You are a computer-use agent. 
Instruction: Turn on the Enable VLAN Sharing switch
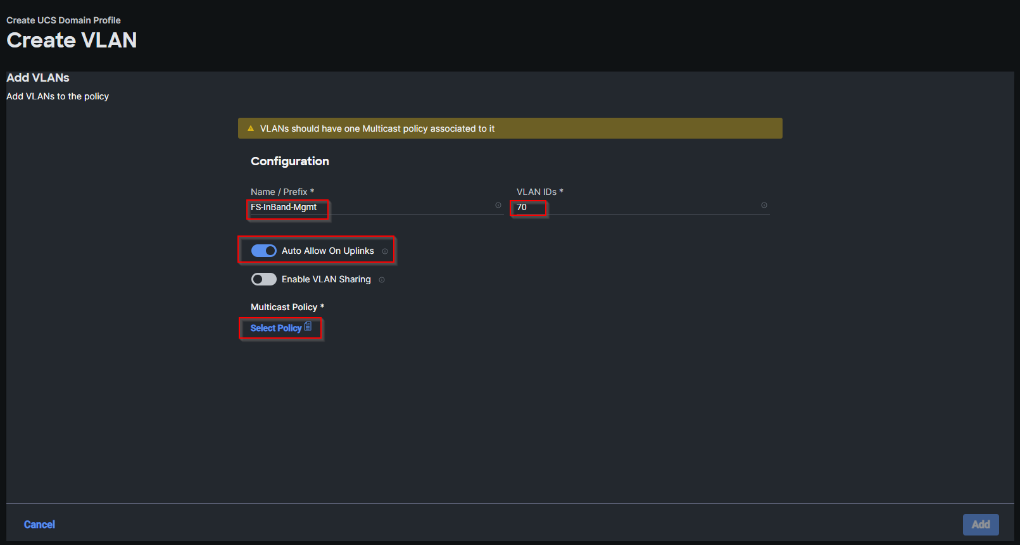pyautogui.click(x=264, y=280)
